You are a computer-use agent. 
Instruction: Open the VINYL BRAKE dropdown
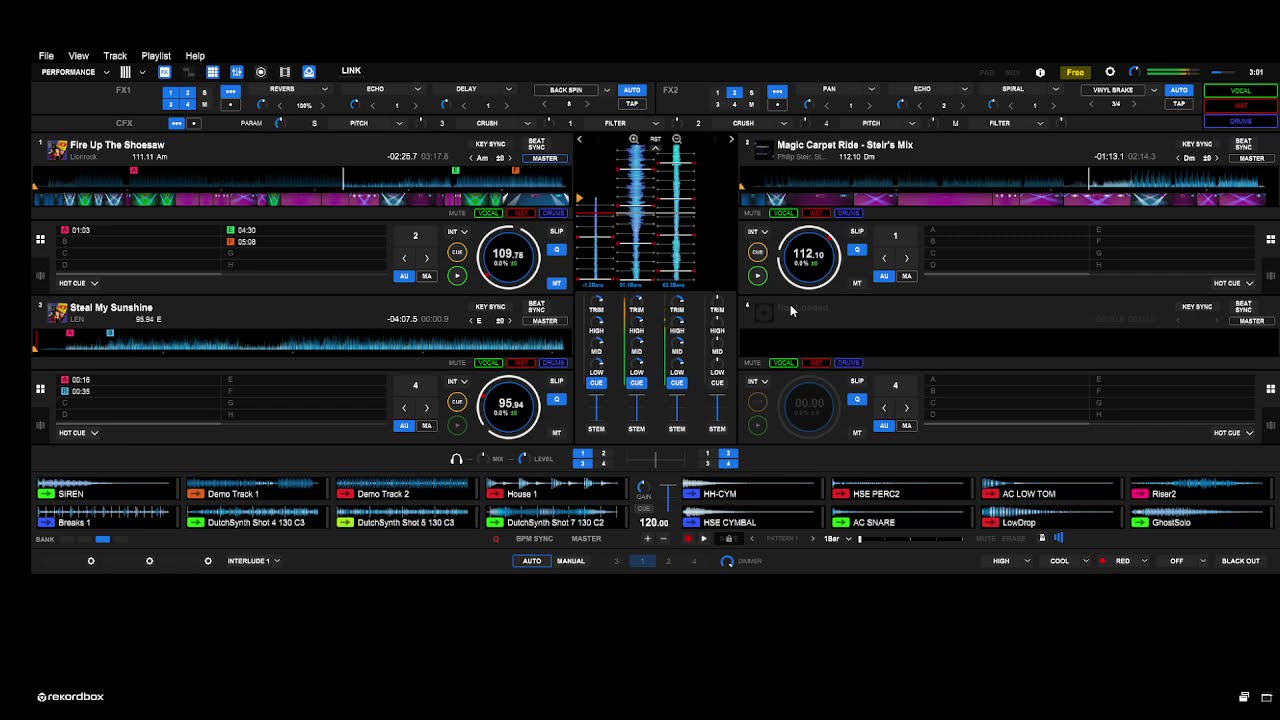(1154, 90)
